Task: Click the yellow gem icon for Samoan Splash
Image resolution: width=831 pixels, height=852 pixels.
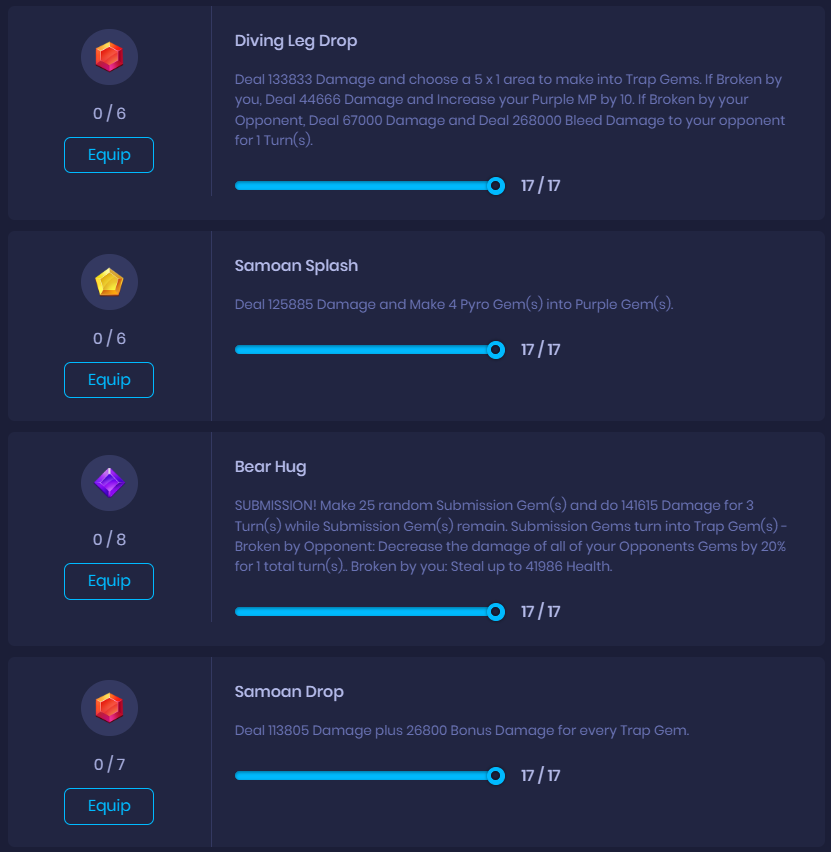Action: (109, 282)
